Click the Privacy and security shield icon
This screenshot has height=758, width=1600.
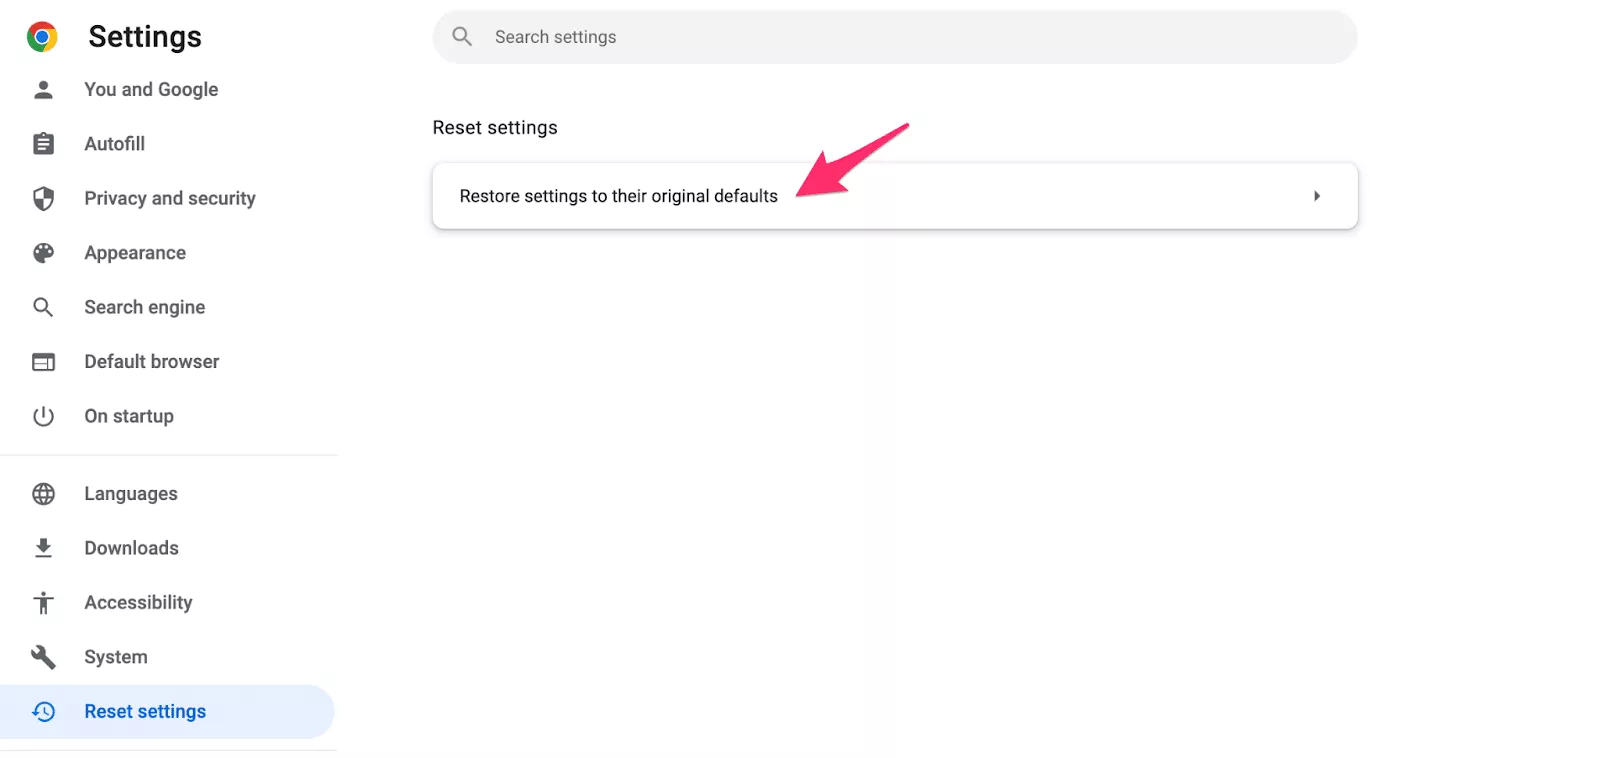coord(43,199)
